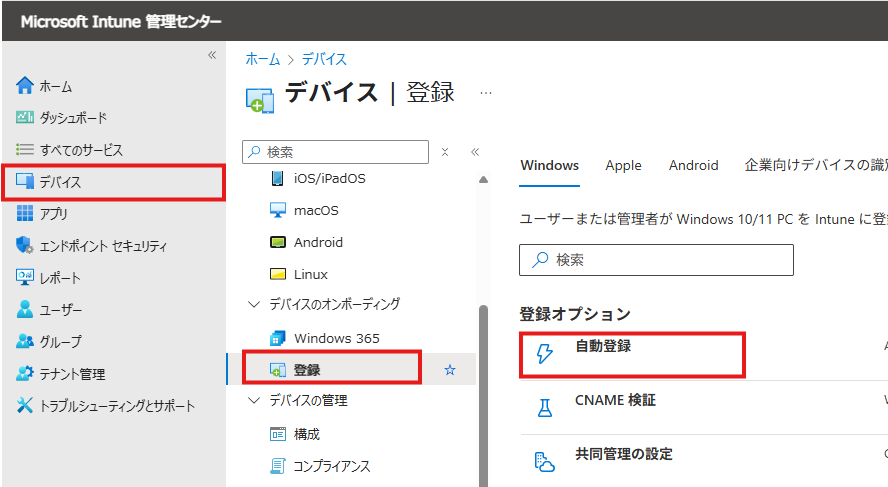Open the ダッシュボード chart icon
The width and height of the screenshot is (888, 487).
pyautogui.click(x=24, y=117)
